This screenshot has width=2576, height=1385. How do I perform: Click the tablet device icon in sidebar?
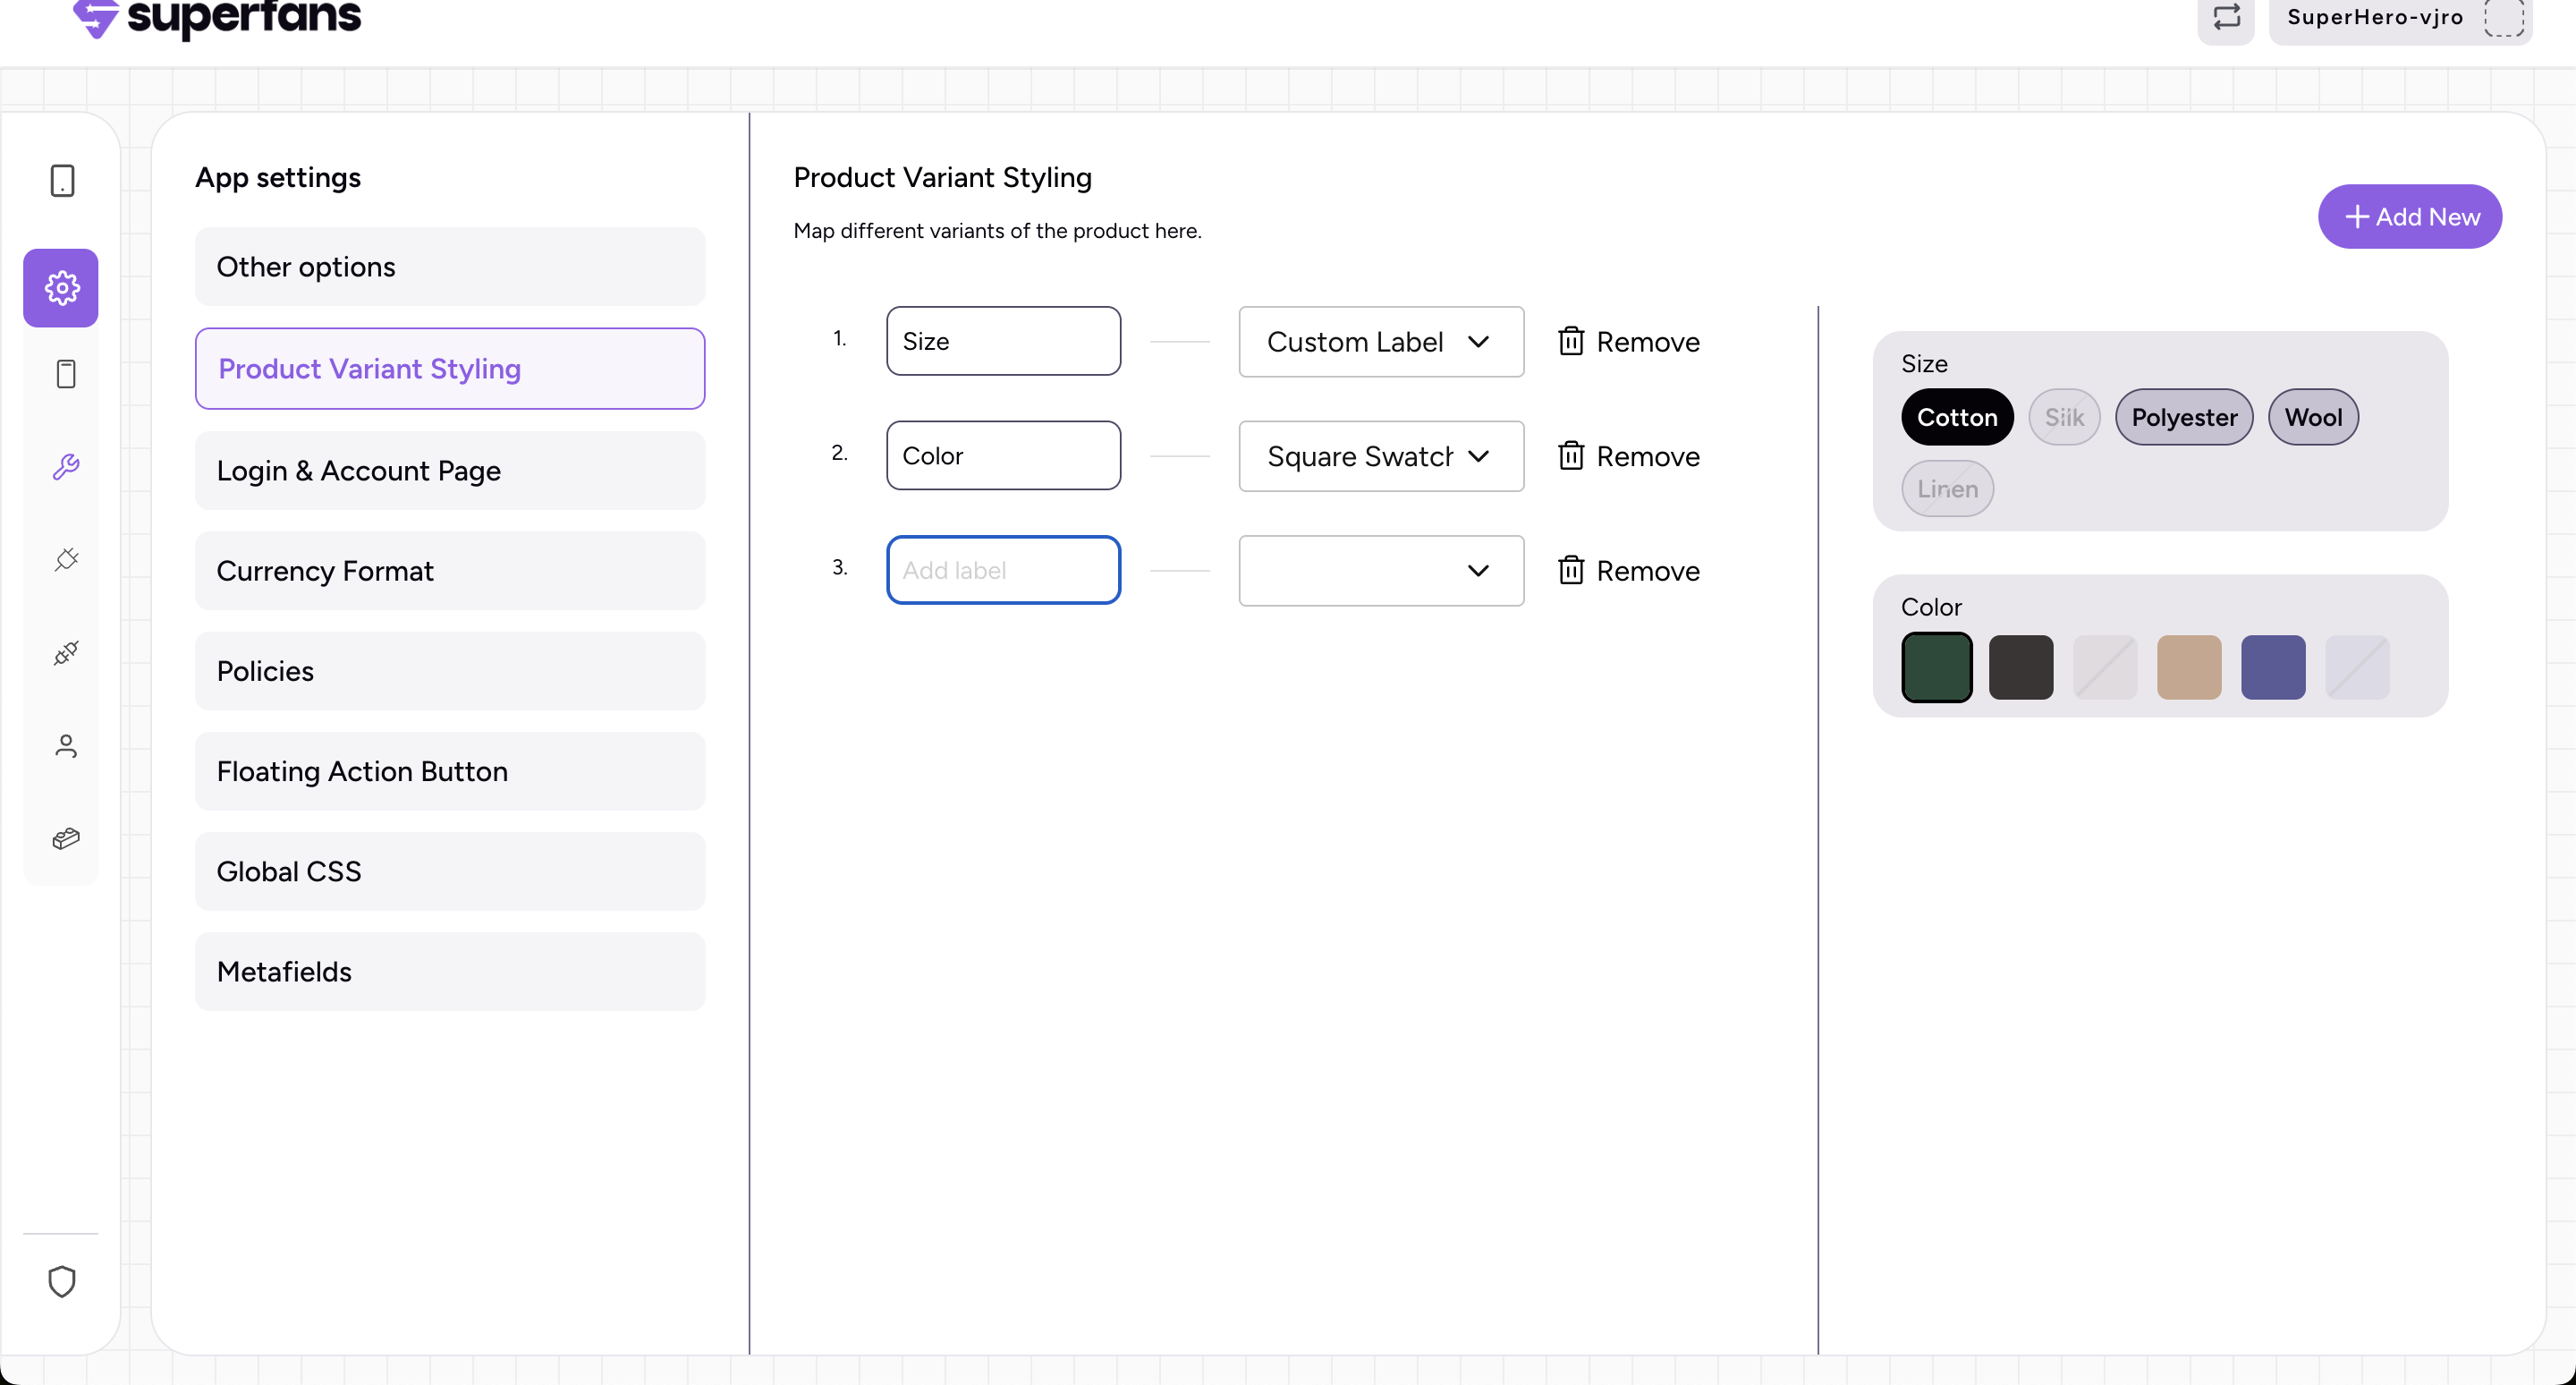coord(62,181)
